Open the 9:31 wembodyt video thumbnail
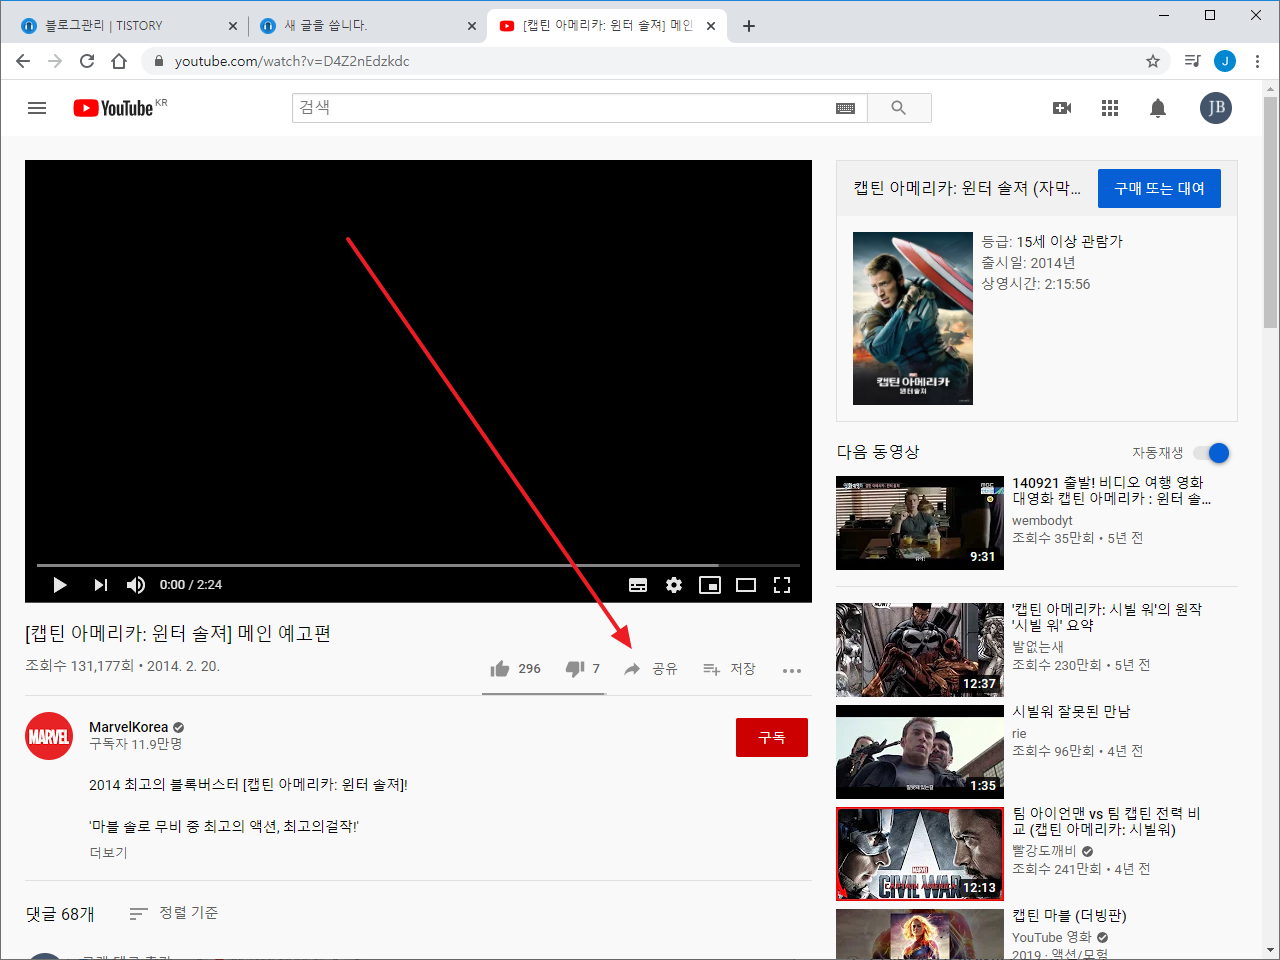 (x=920, y=523)
